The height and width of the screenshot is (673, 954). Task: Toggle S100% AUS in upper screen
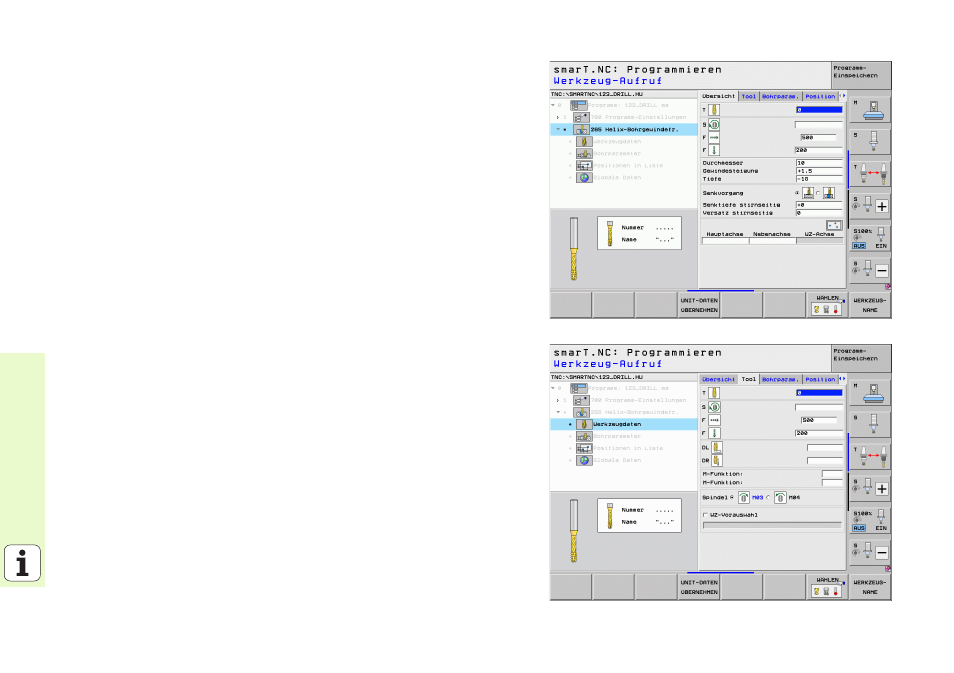pyautogui.click(x=859, y=246)
